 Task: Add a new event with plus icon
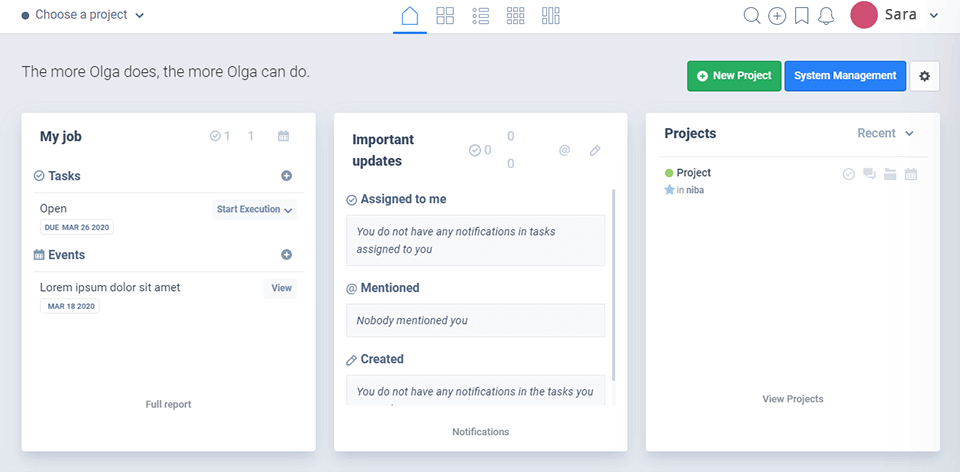tap(286, 255)
